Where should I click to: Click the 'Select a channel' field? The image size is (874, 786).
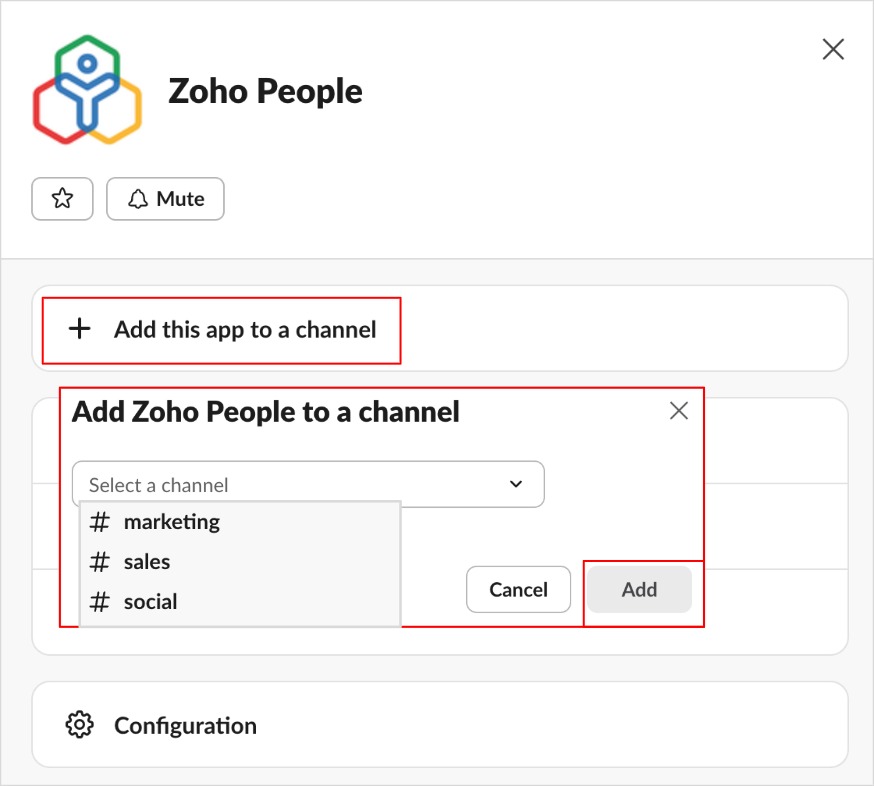[x=290, y=485]
